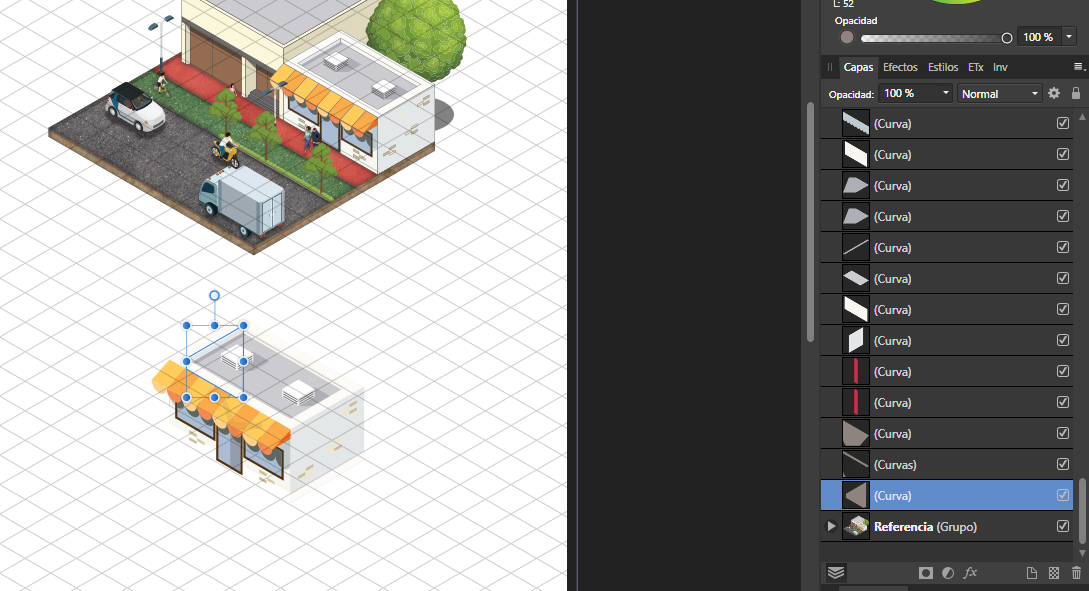Image resolution: width=1089 pixels, height=591 pixels.
Task: Click the L: 52 lightness value text
Action: pyautogui.click(x=843, y=4)
